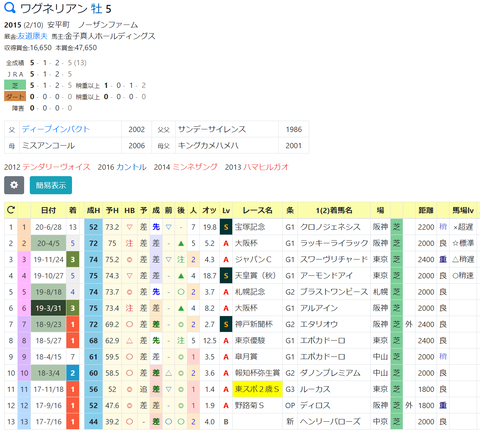
Task: Click the S level badge for 神戸新聞杯
Action: [x=226, y=324]
